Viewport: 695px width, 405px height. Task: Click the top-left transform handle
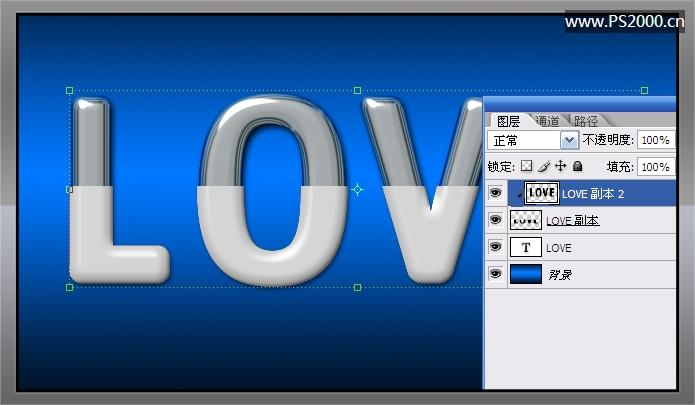(x=70, y=90)
